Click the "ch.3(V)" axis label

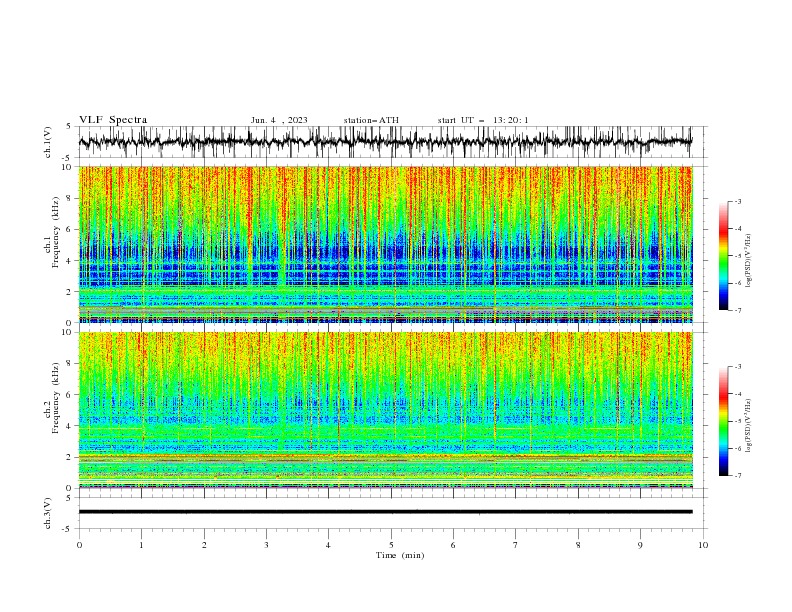click(x=48, y=513)
